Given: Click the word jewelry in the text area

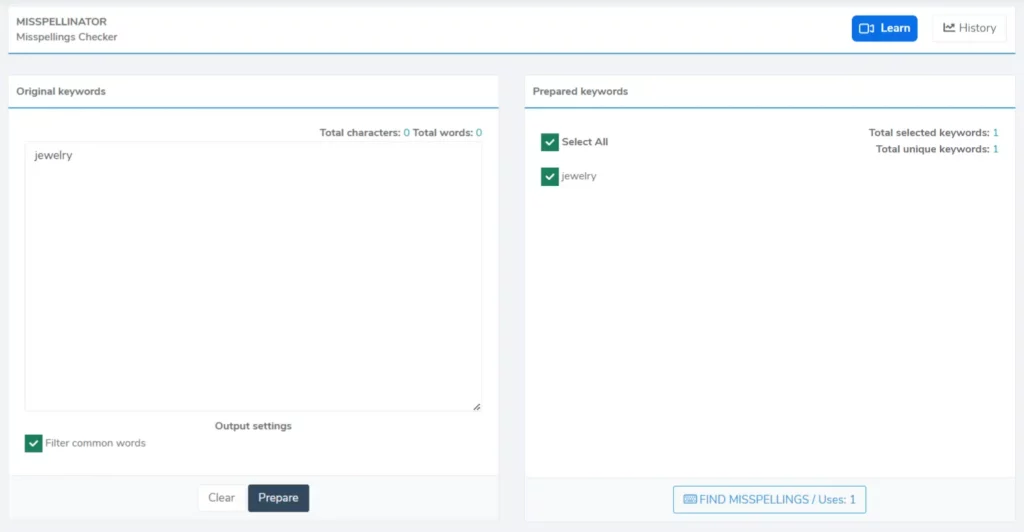Looking at the screenshot, I should 53,156.
